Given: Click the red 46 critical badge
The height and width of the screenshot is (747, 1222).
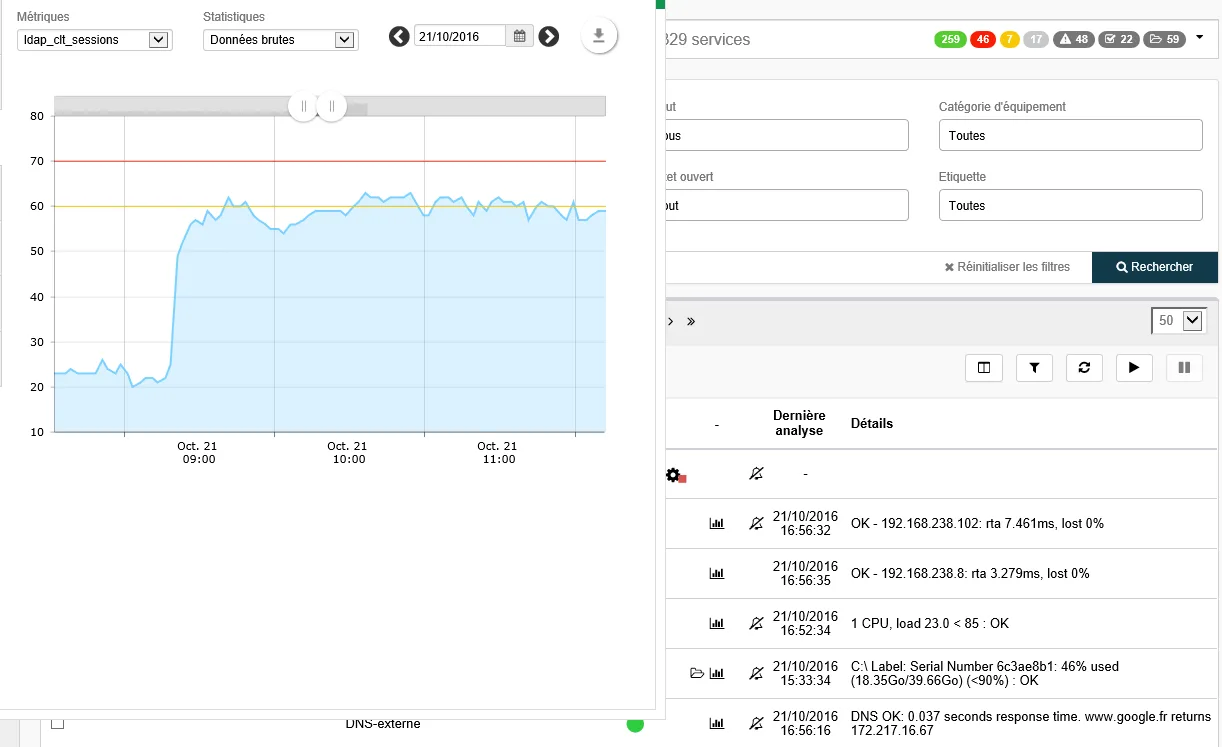Looking at the screenshot, I should [982, 40].
